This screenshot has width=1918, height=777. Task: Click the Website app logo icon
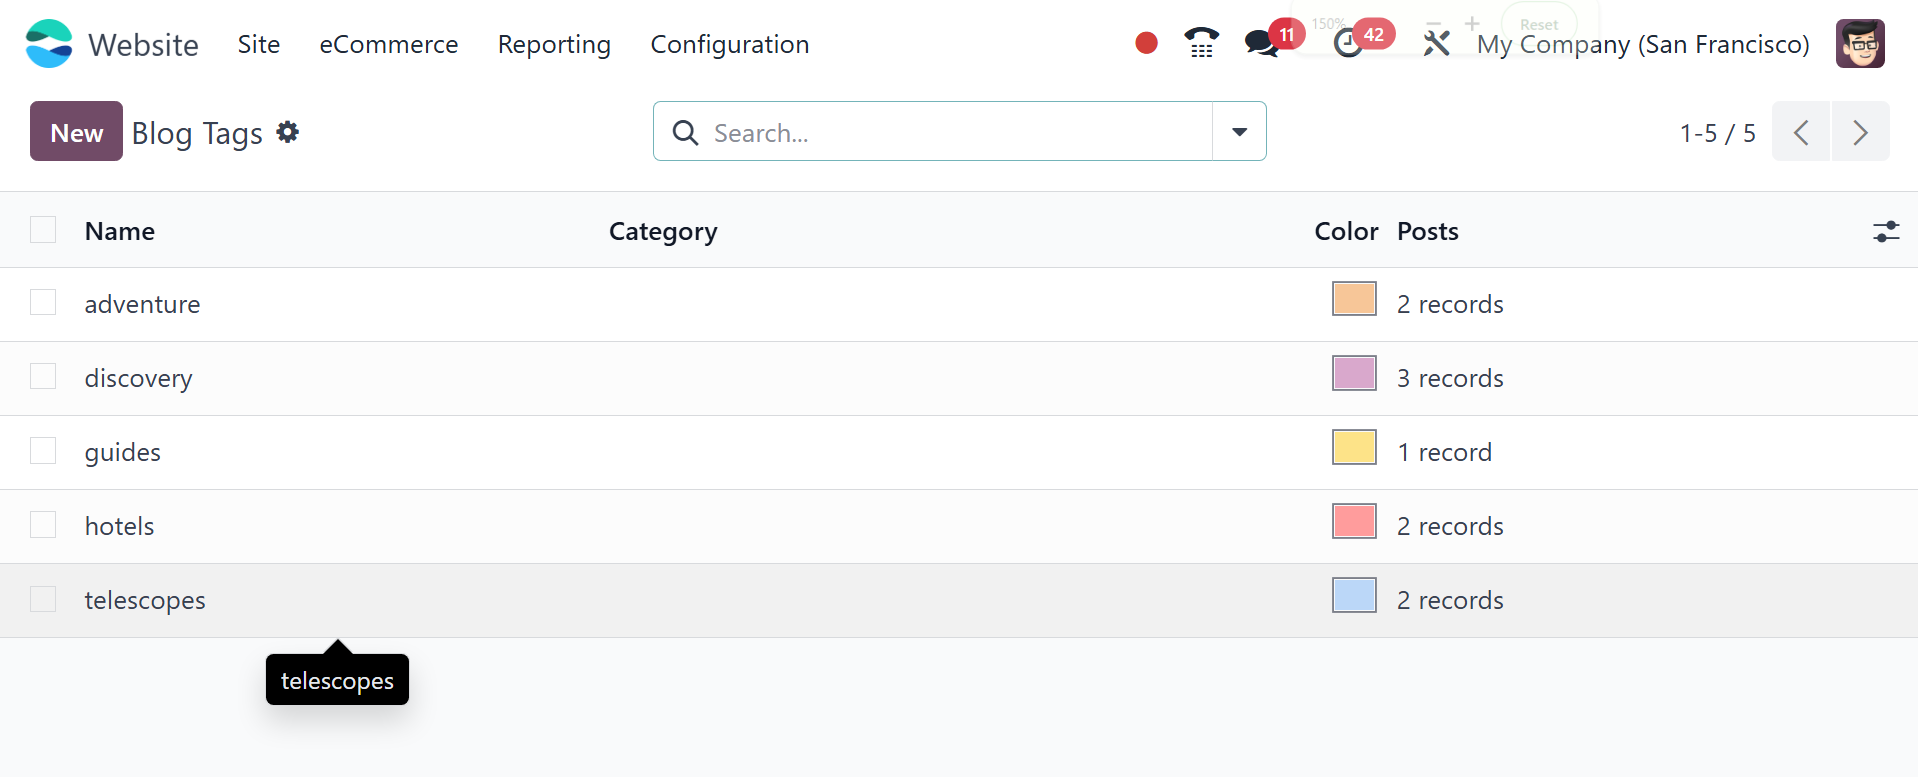pyautogui.click(x=49, y=44)
